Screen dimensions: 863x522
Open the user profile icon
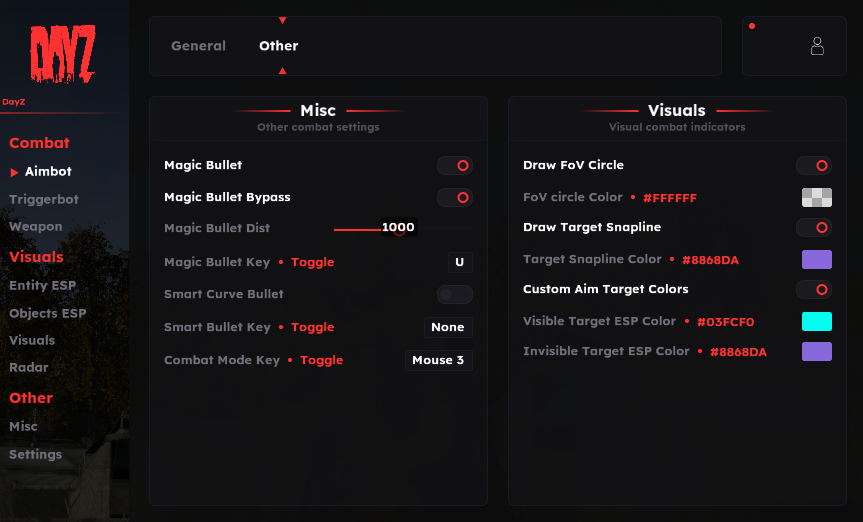click(x=817, y=46)
